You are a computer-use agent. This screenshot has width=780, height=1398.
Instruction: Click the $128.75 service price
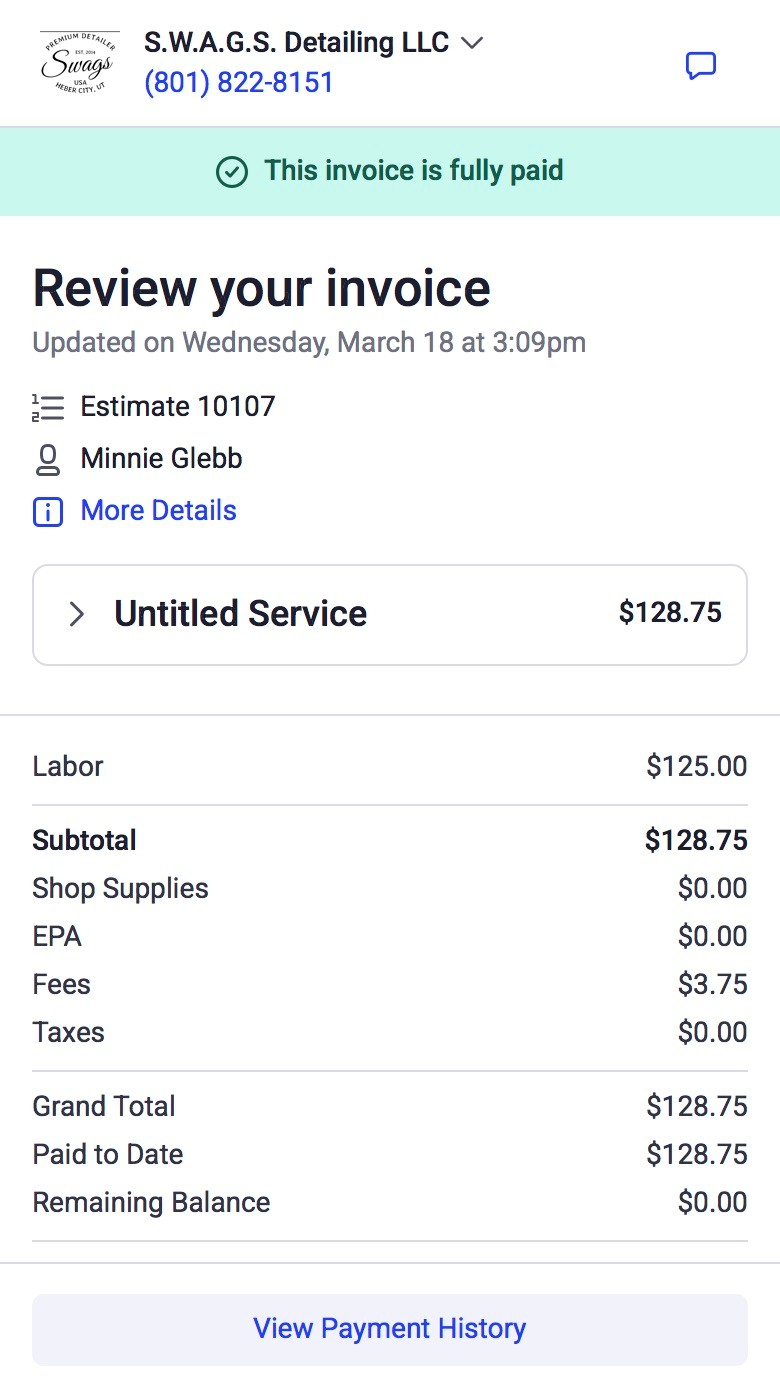coord(670,613)
